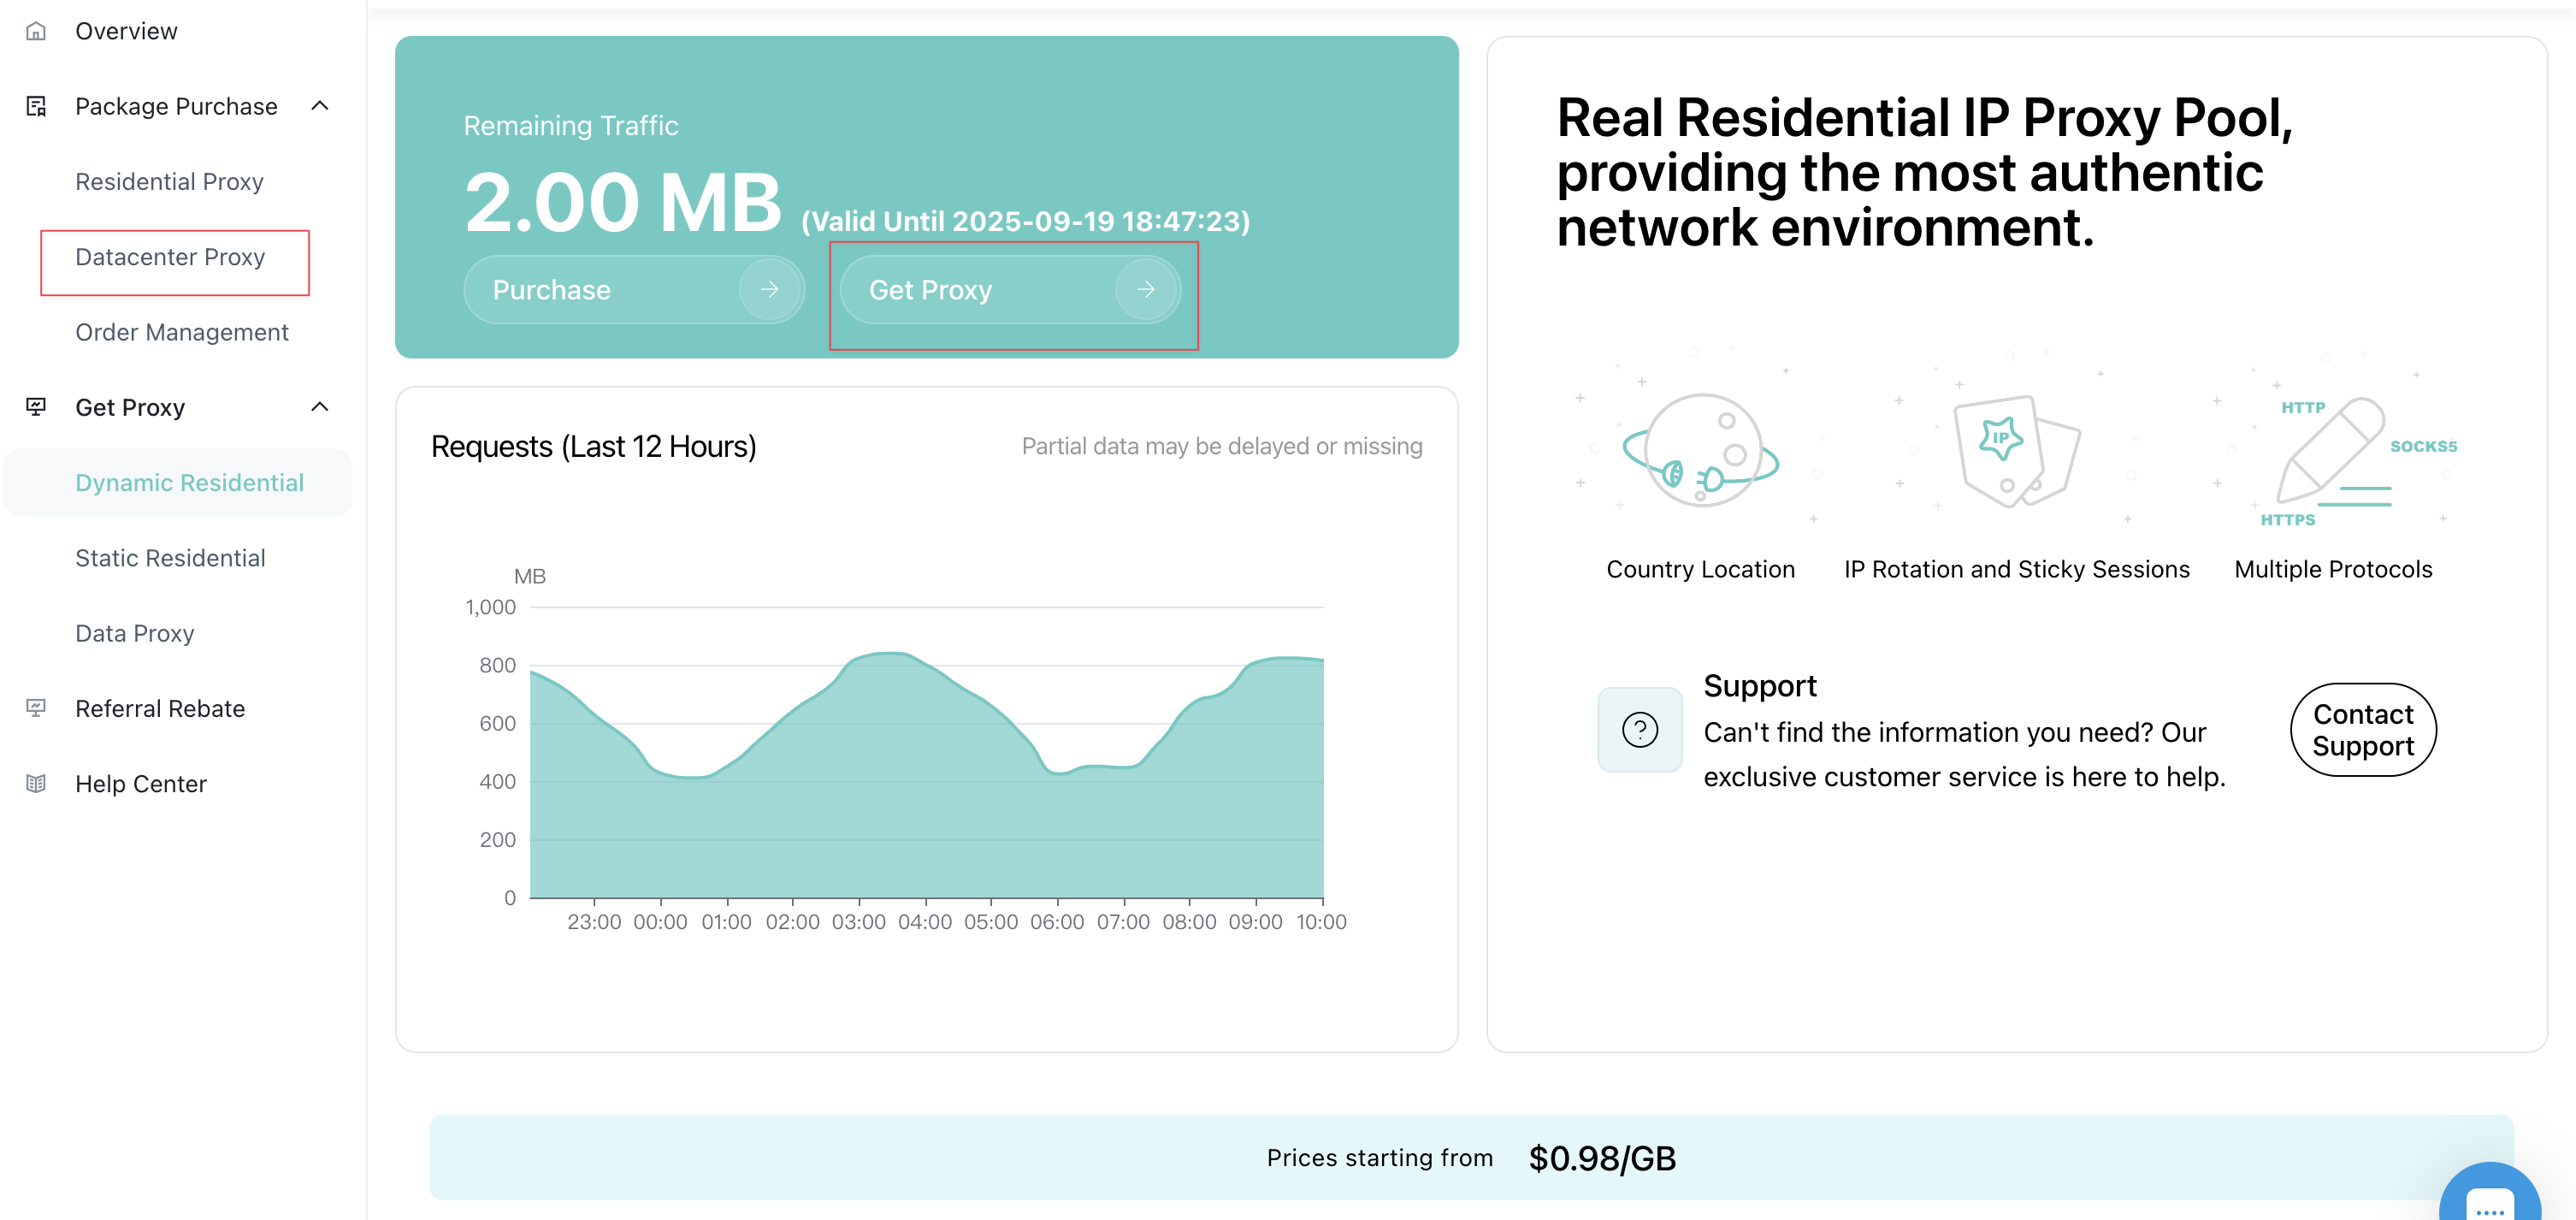
Task: Click the Valid Until date text
Action: point(1025,221)
